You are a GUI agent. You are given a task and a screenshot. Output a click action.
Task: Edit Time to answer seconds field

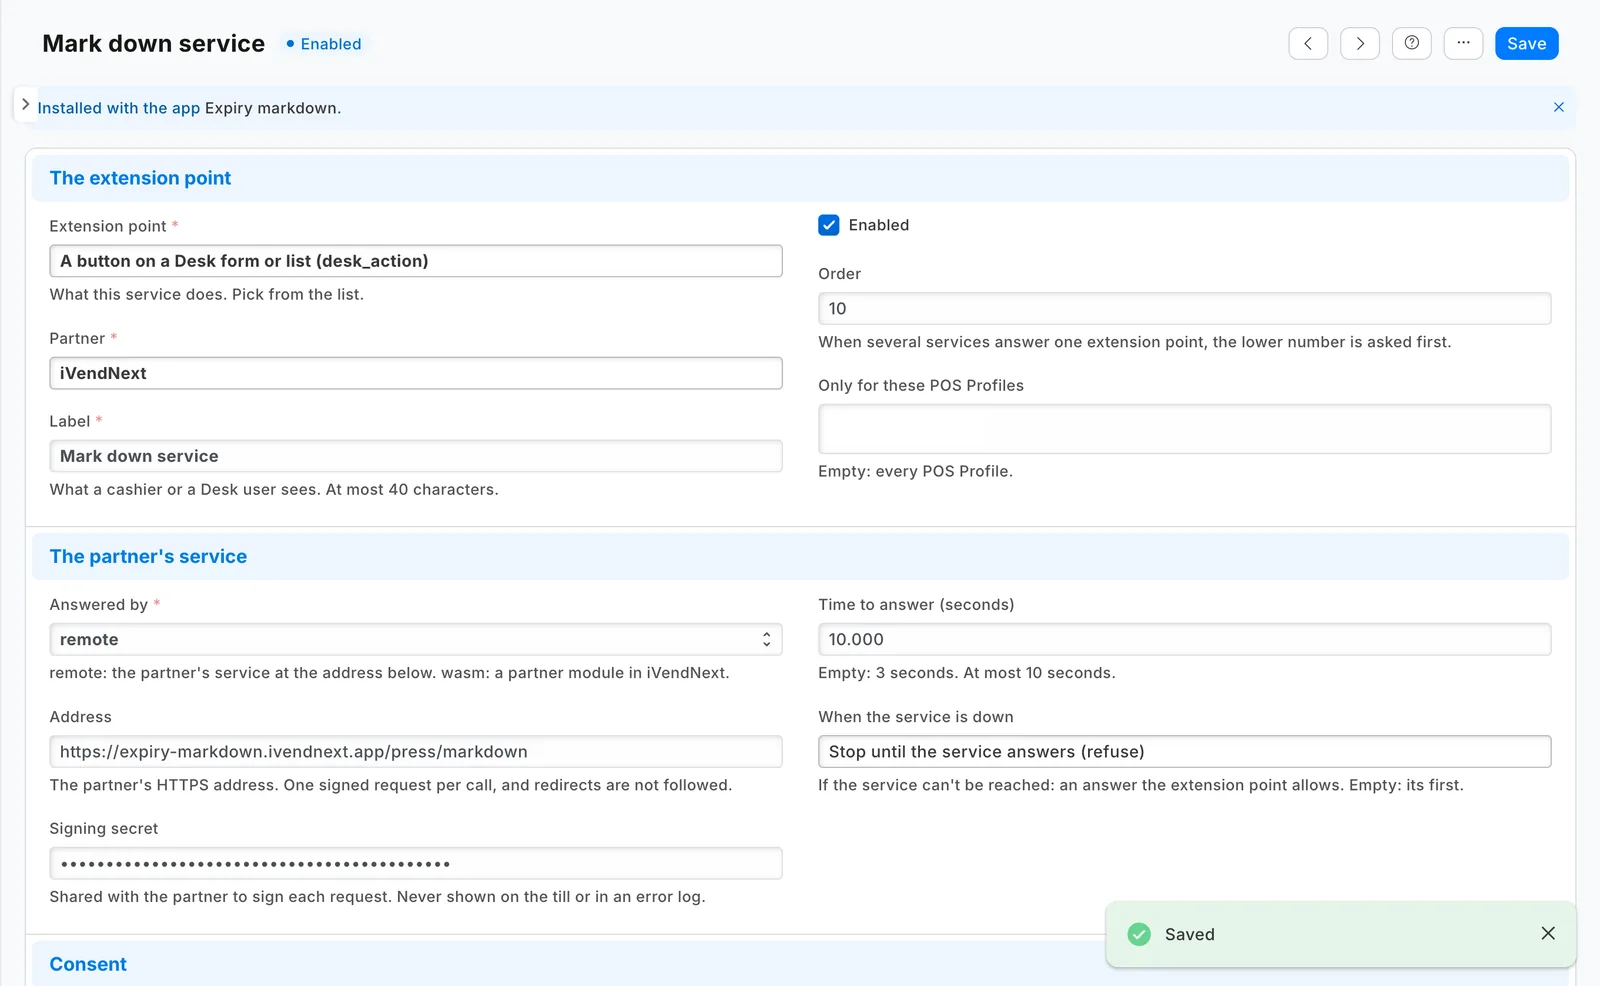[x=1184, y=639]
